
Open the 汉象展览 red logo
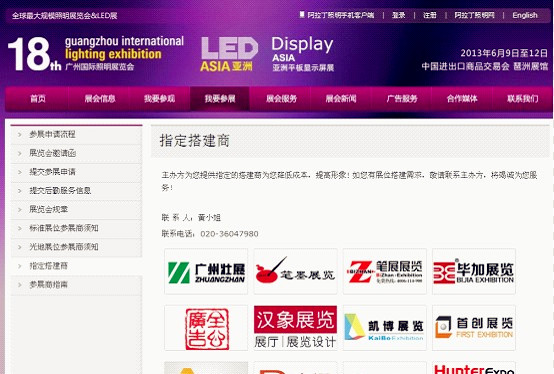click(295, 328)
